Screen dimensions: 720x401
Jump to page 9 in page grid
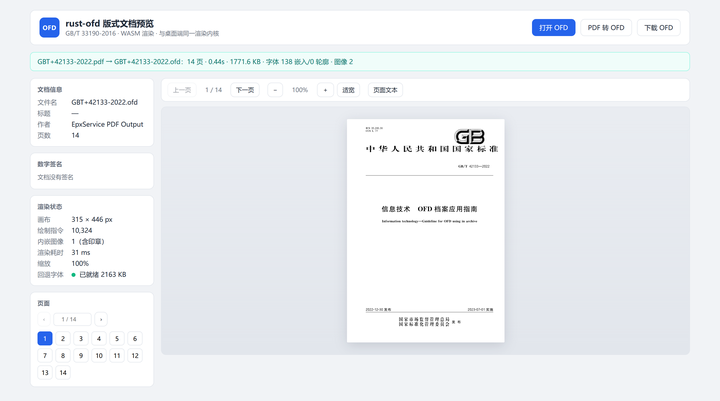click(81, 356)
